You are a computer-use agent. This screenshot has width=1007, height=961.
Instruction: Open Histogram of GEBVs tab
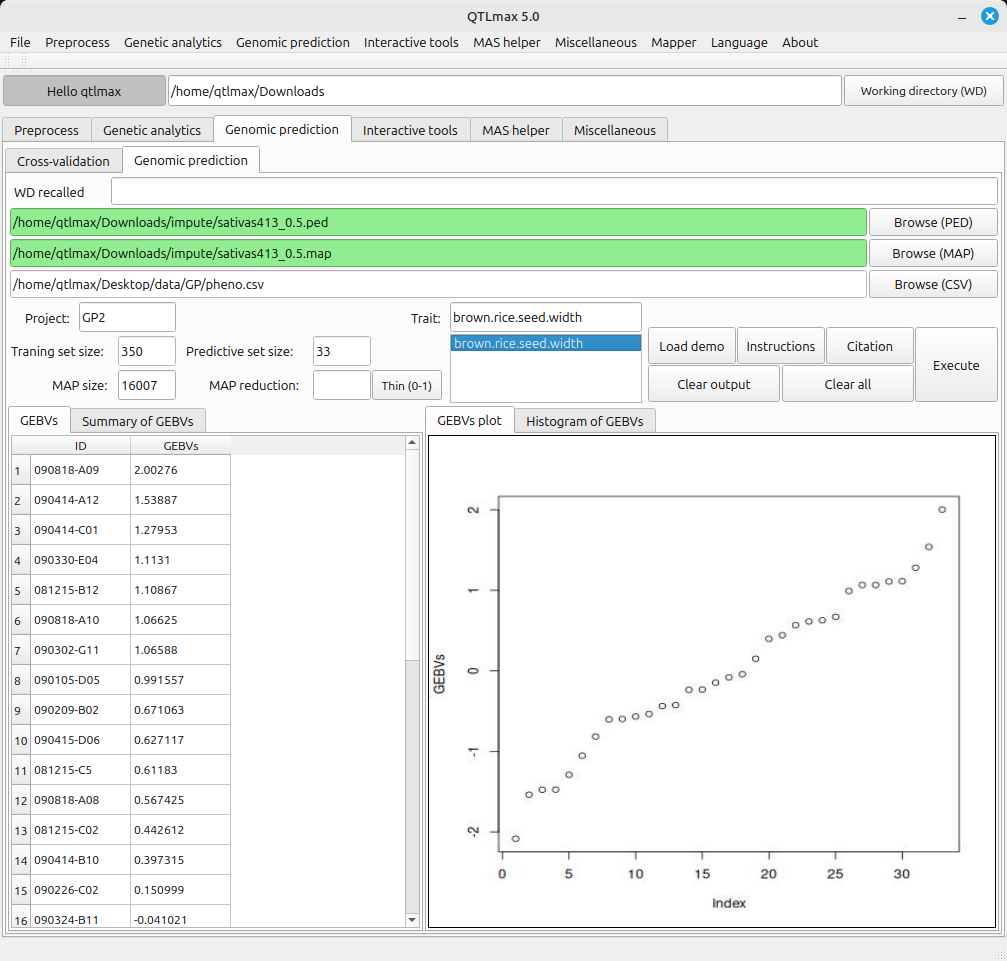(585, 421)
